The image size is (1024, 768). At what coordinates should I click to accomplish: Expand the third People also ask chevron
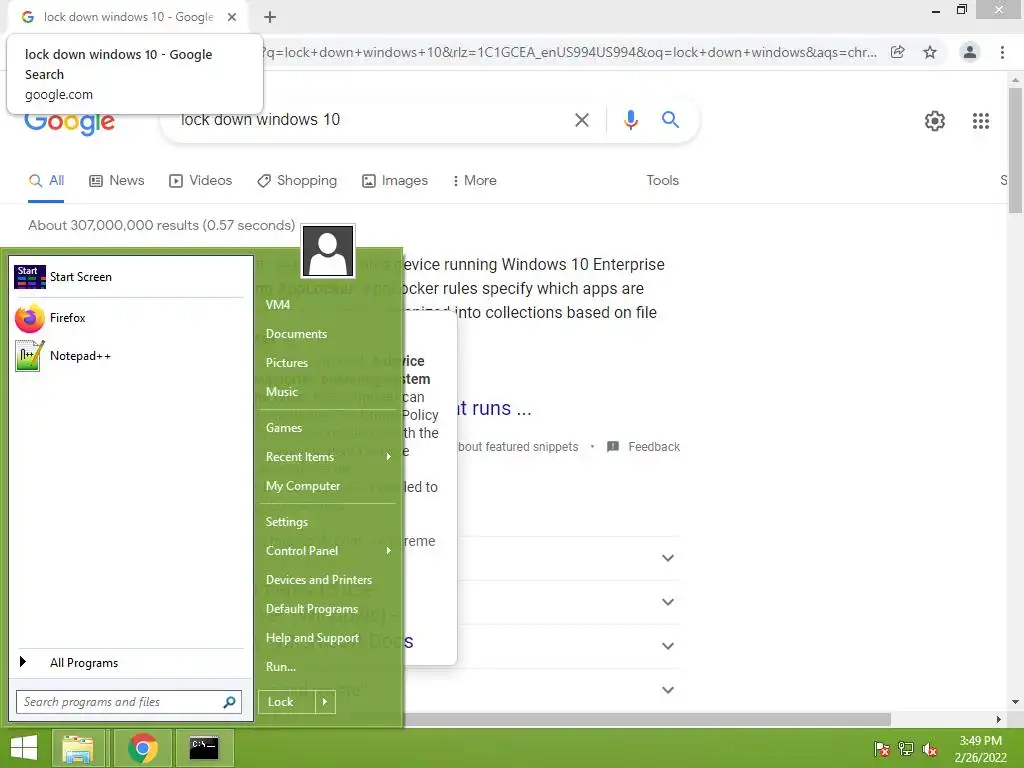(x=667, y=645)
